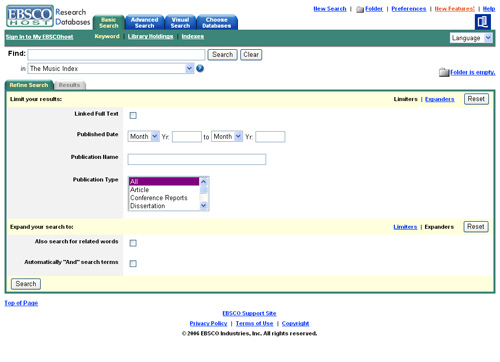Click the New Search link
The image size is (500, 362).
(330, 9)
